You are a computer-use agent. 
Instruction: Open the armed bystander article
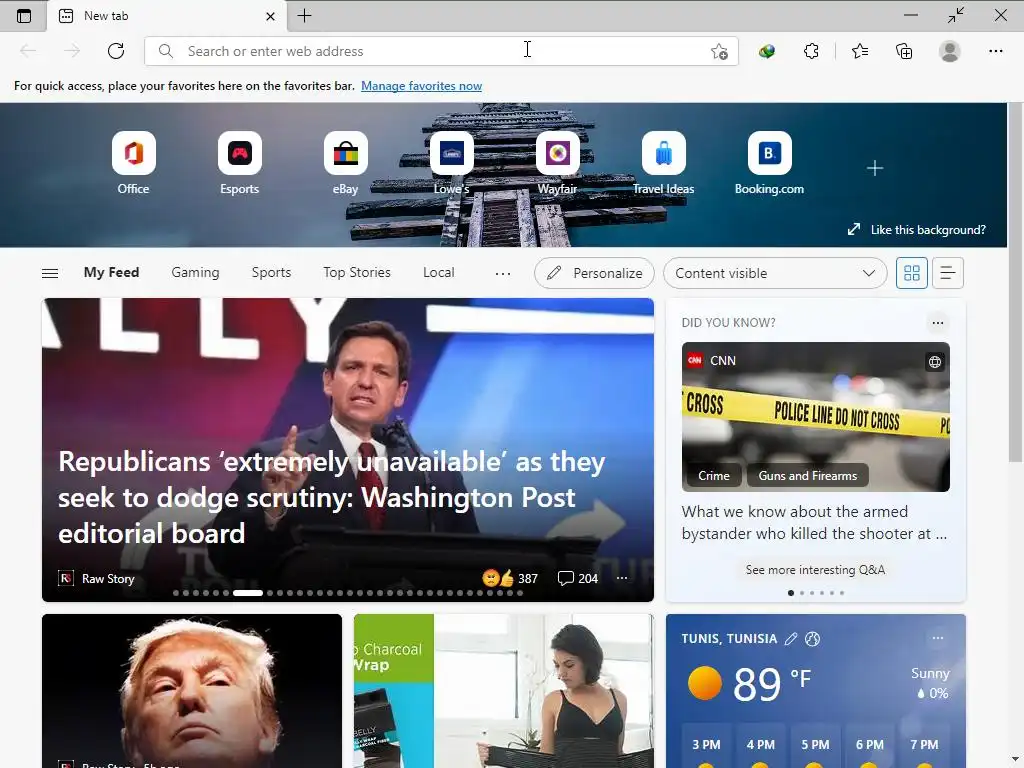(814, 522)
